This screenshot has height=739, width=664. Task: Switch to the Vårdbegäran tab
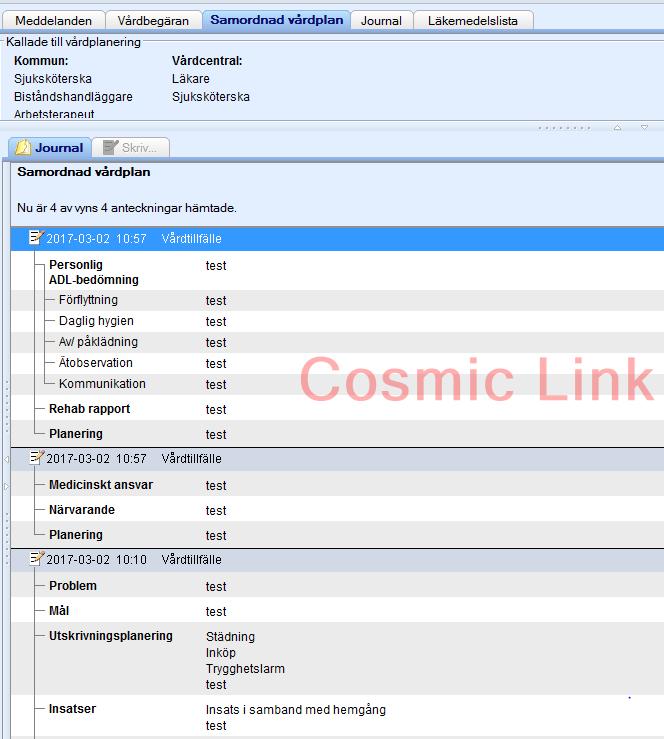(x=153, y=21)
